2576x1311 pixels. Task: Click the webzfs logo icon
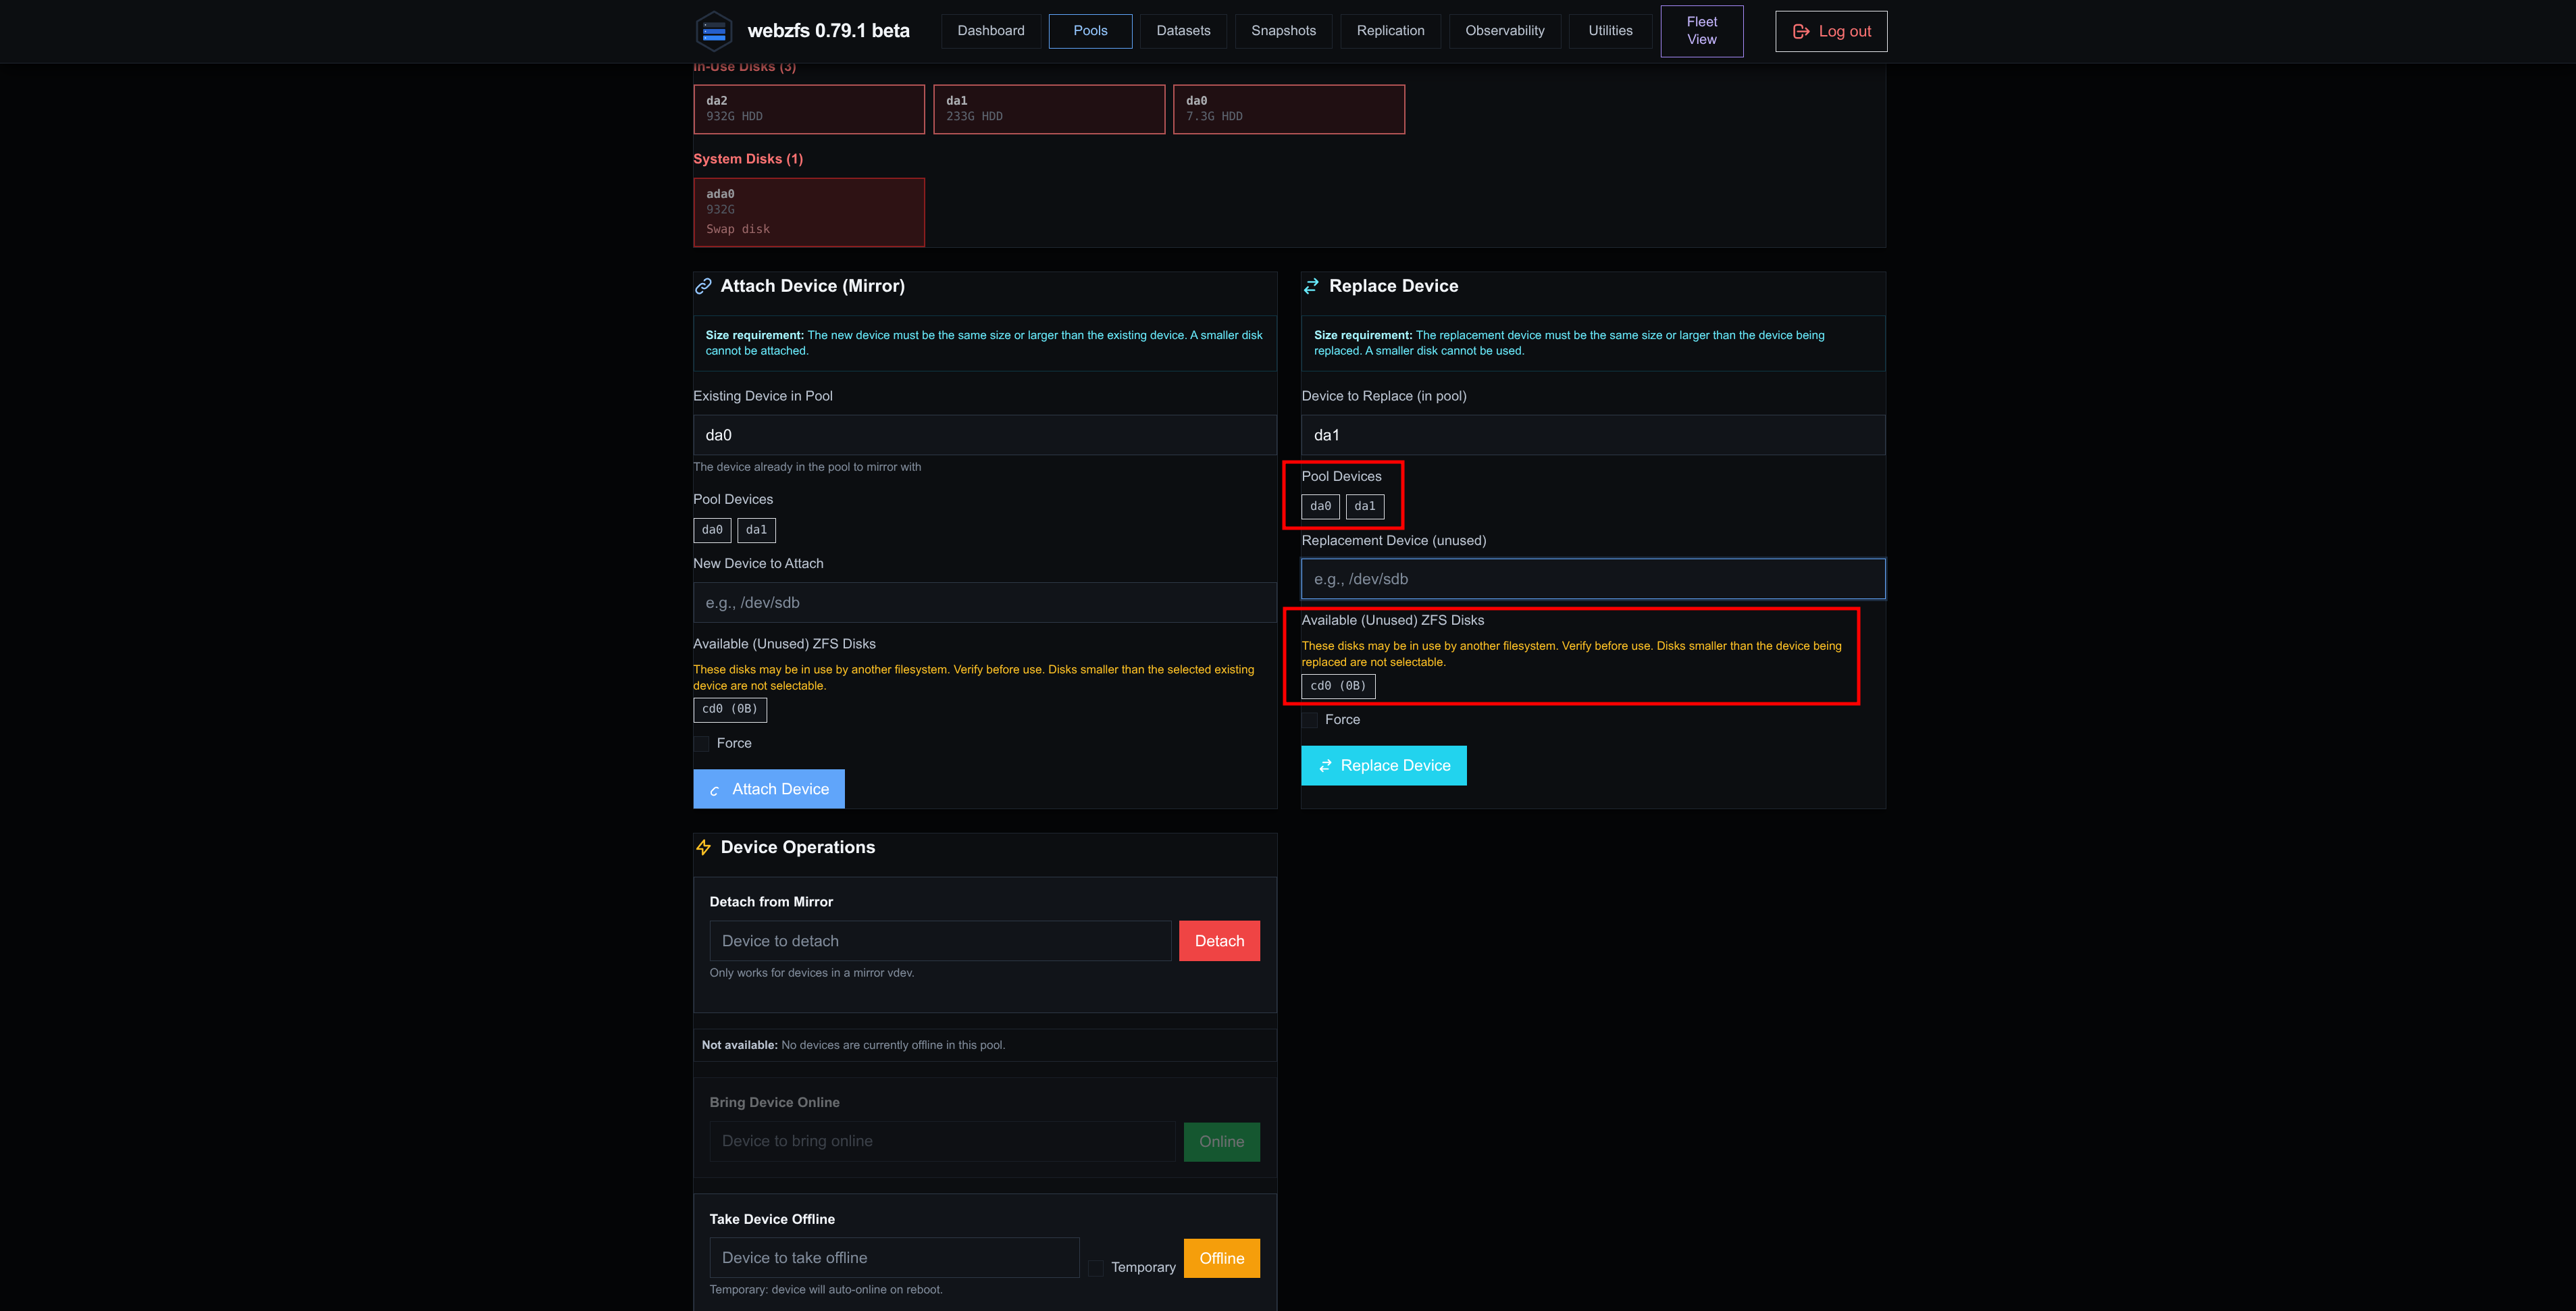pos(714,31)
